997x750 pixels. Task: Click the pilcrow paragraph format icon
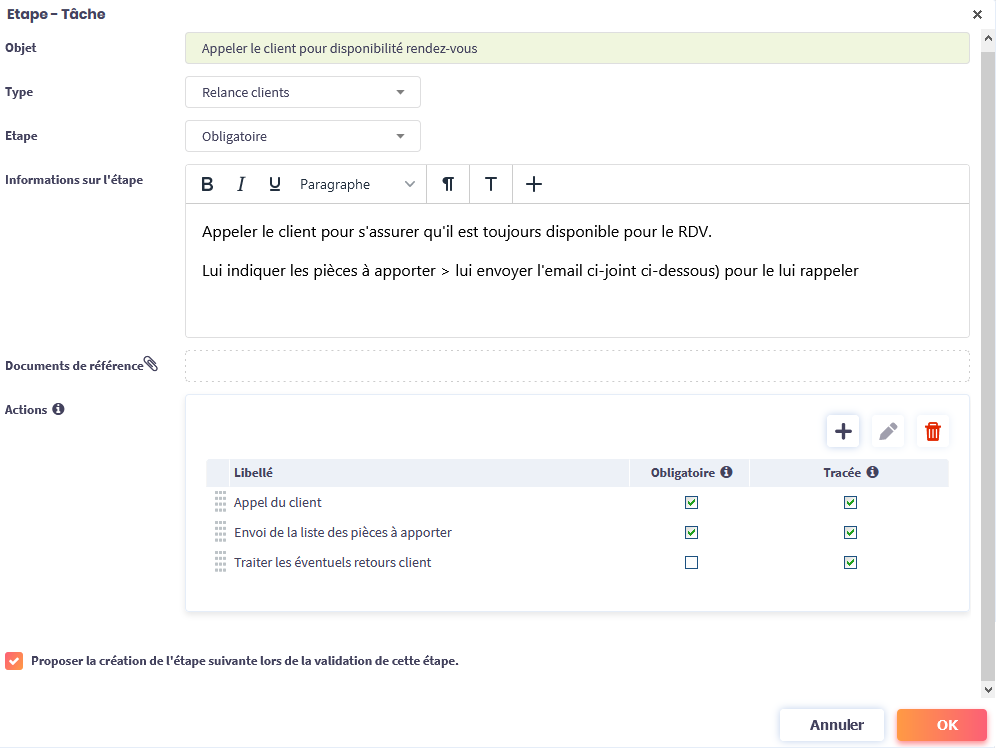pyautogui.click(x=448, y=184)
